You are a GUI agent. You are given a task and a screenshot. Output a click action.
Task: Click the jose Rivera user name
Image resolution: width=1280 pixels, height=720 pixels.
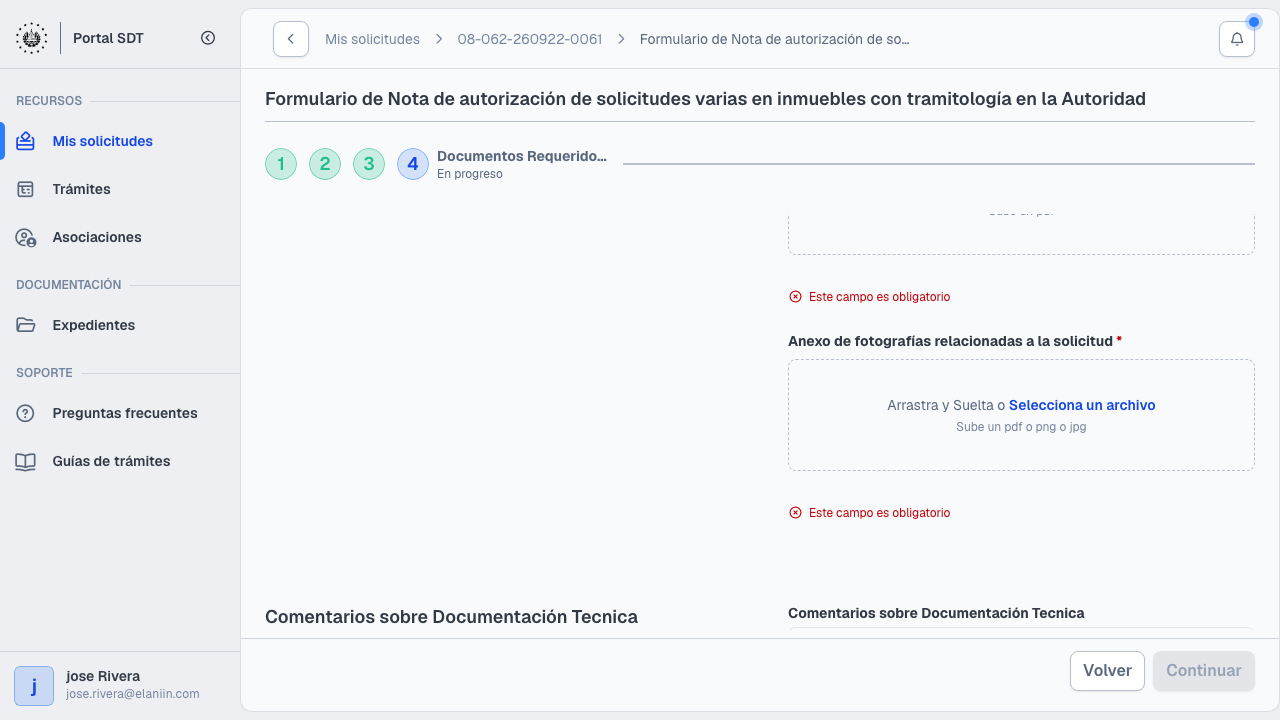pyautogui.click(x=103, y=676)
